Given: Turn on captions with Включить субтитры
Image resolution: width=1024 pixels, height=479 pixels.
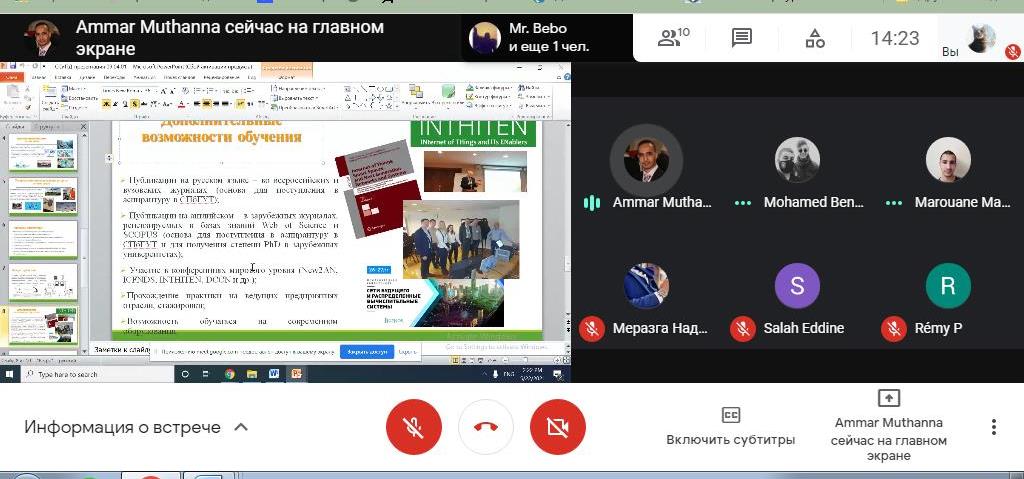Looking at the screenshot, I should point(730,427).
